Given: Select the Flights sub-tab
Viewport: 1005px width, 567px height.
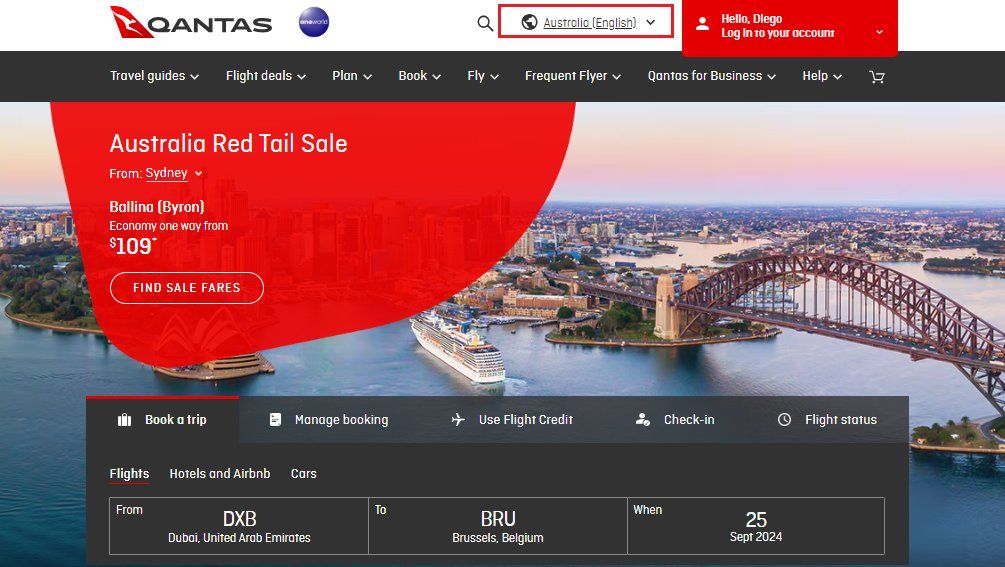Looking at the screenshot, I should tap(129, 474).
